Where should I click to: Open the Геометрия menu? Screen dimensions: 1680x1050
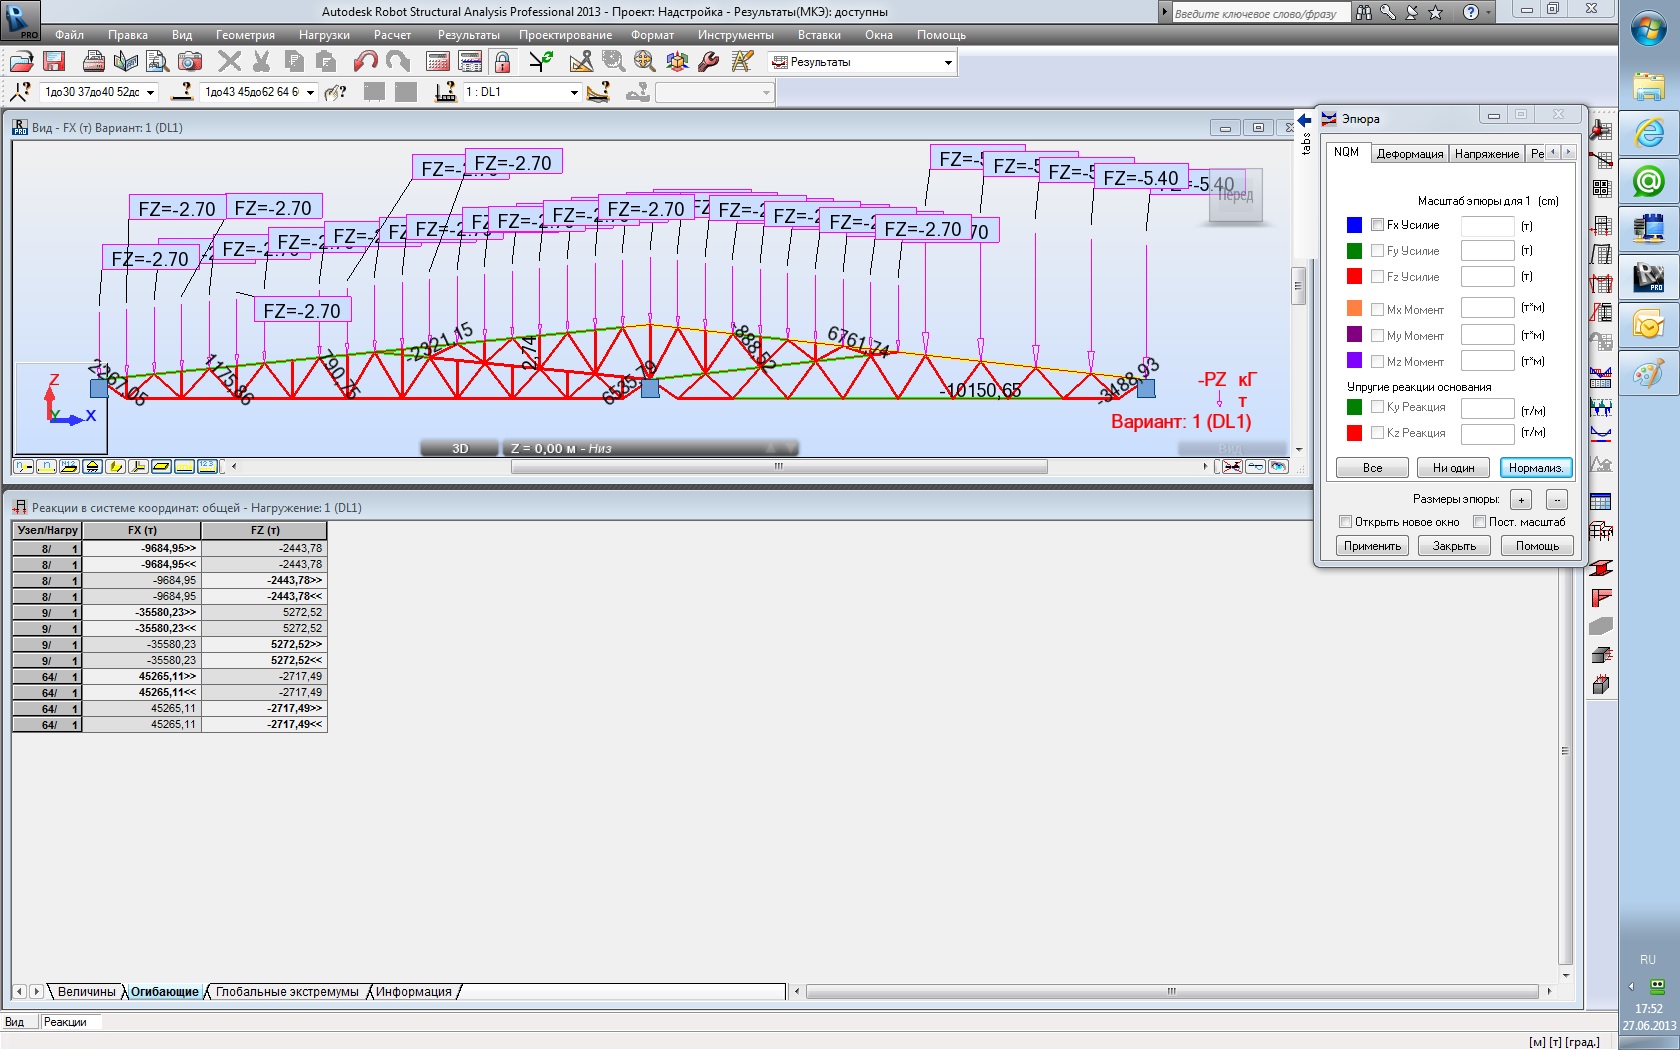(245, 35)
